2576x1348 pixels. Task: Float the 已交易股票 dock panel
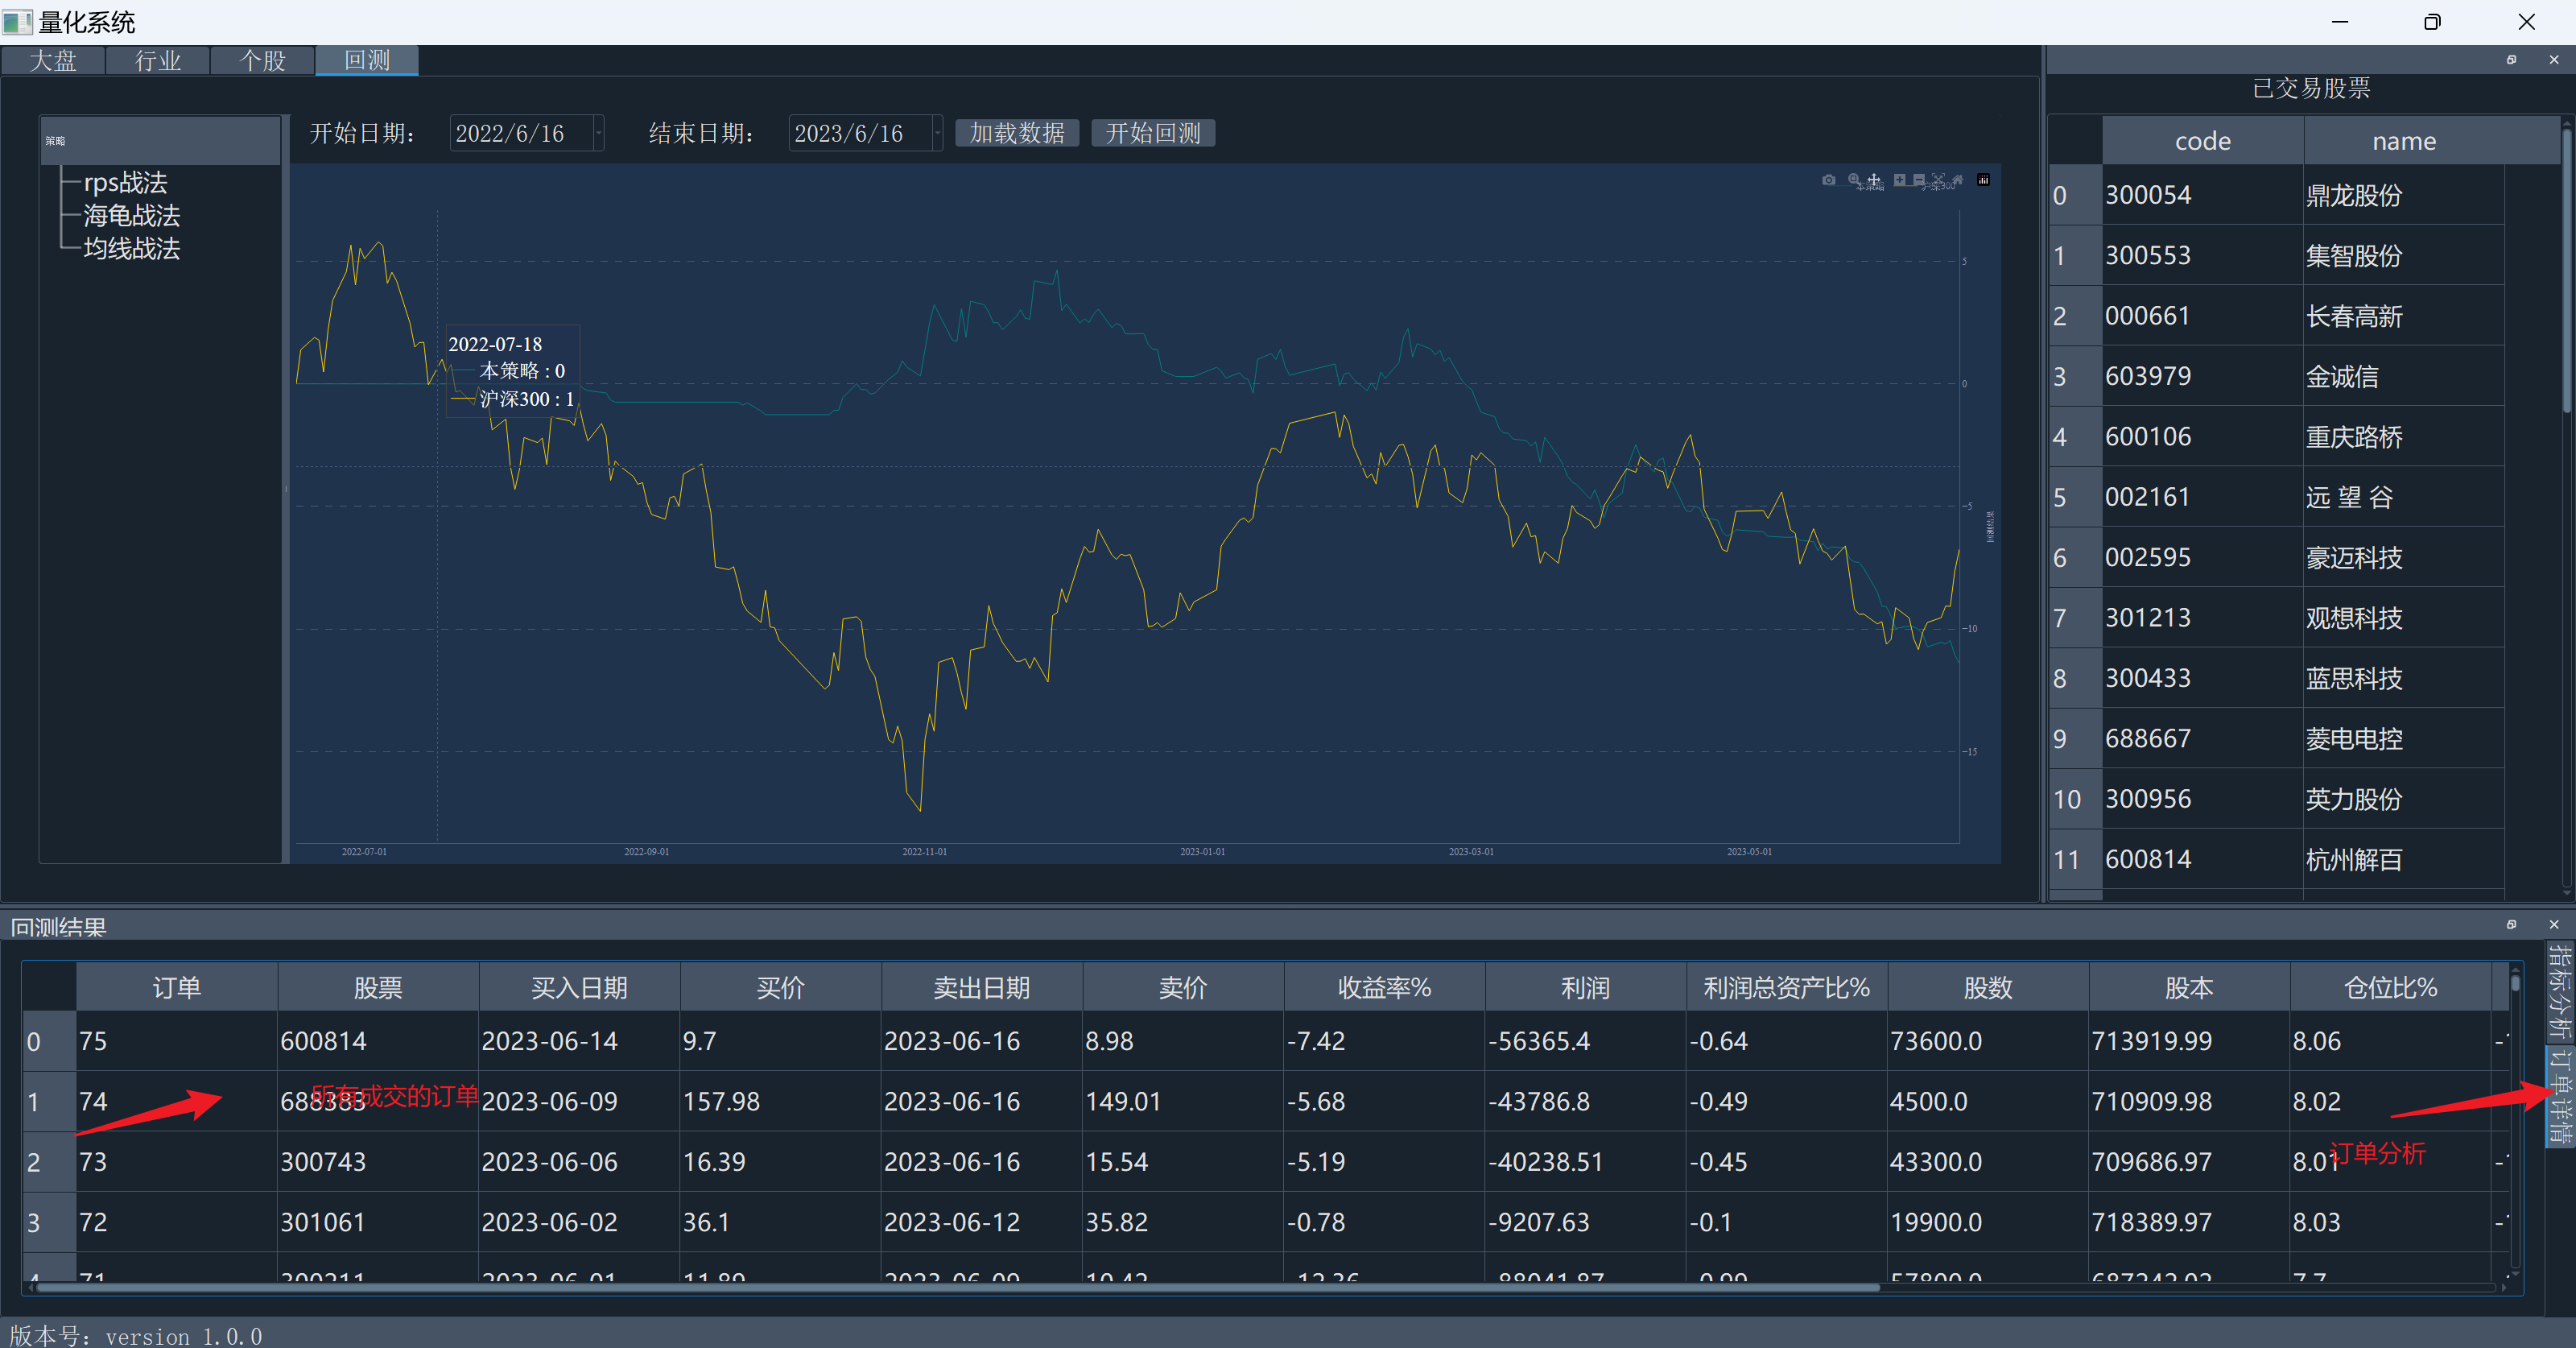2511,60
